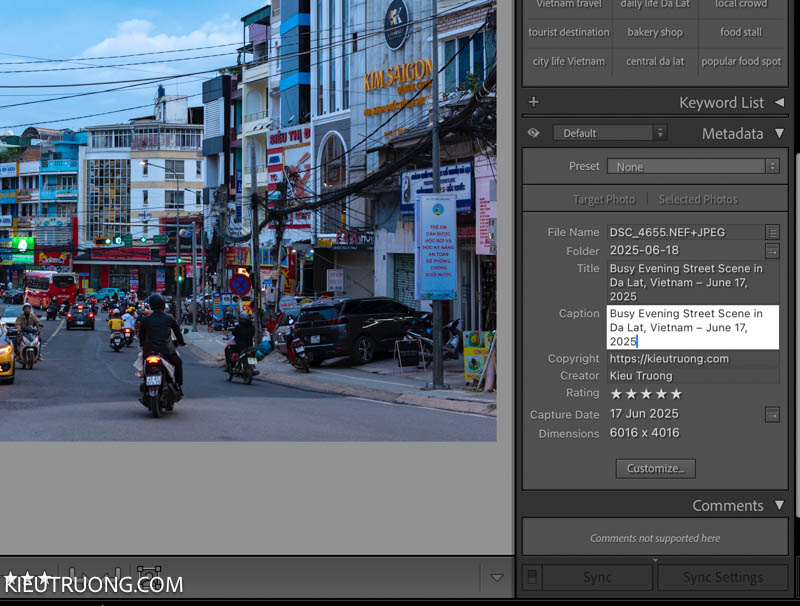This screenshot has height=606, width=800.
Task: Toggle the Metadata panel switch next to Default
Action: point(534,132)
